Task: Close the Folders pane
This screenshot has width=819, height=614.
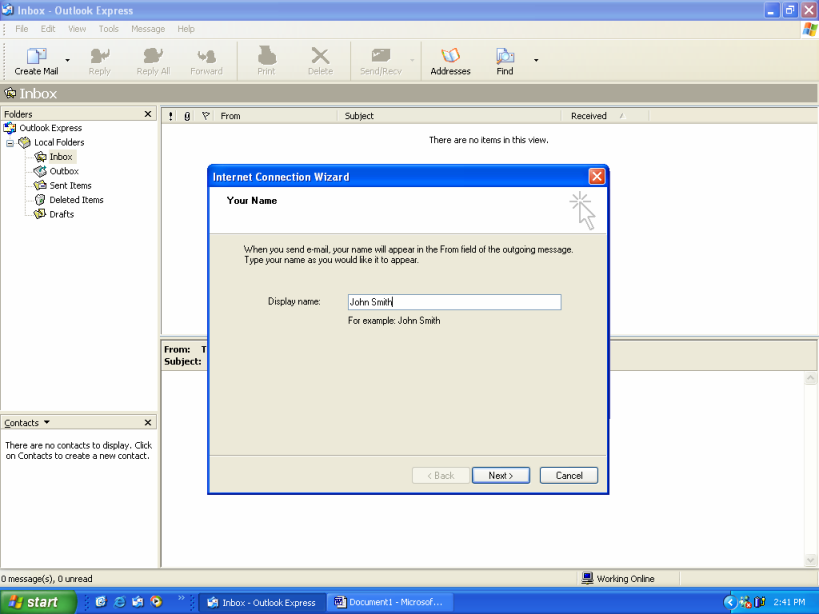Action: (x=148, y=114)
